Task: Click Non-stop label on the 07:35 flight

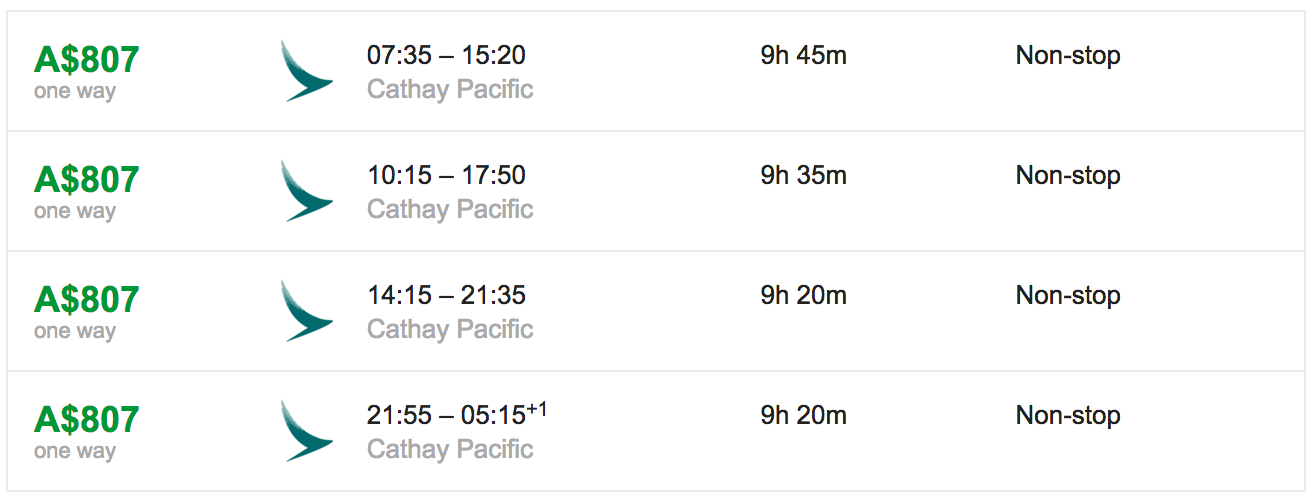Action: pos(1068,55)
